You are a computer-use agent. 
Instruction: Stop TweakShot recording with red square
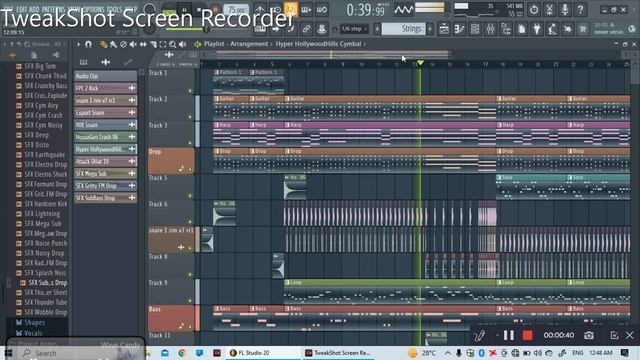point(527,336)
